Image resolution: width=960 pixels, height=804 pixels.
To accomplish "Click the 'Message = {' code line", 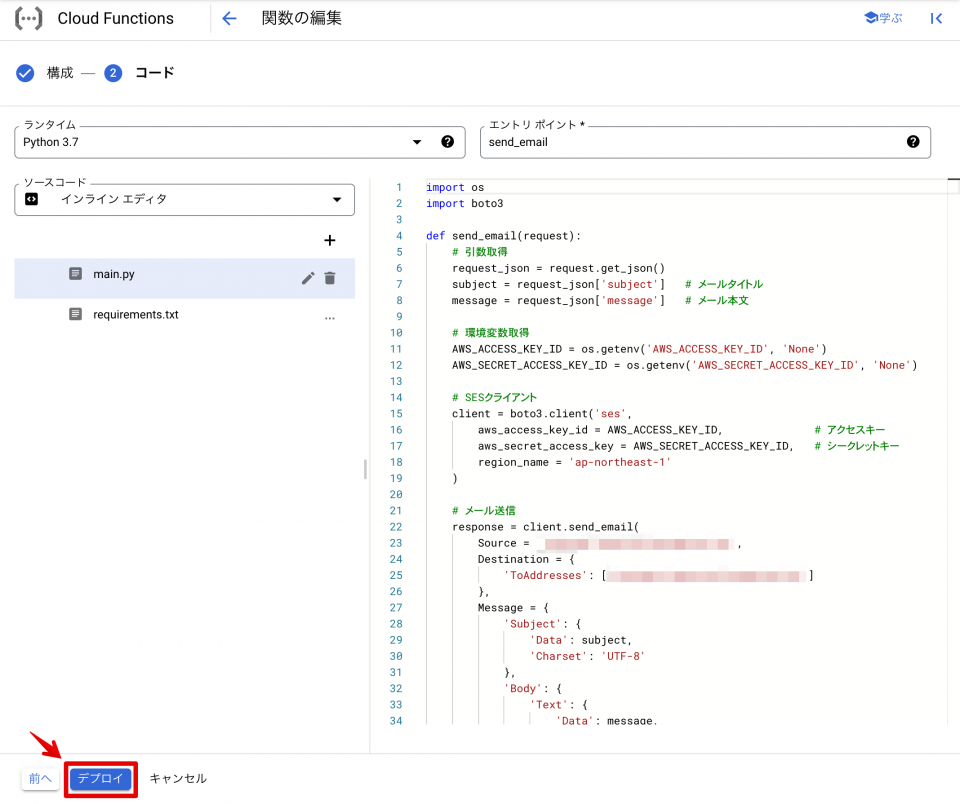I will [513, 607].
